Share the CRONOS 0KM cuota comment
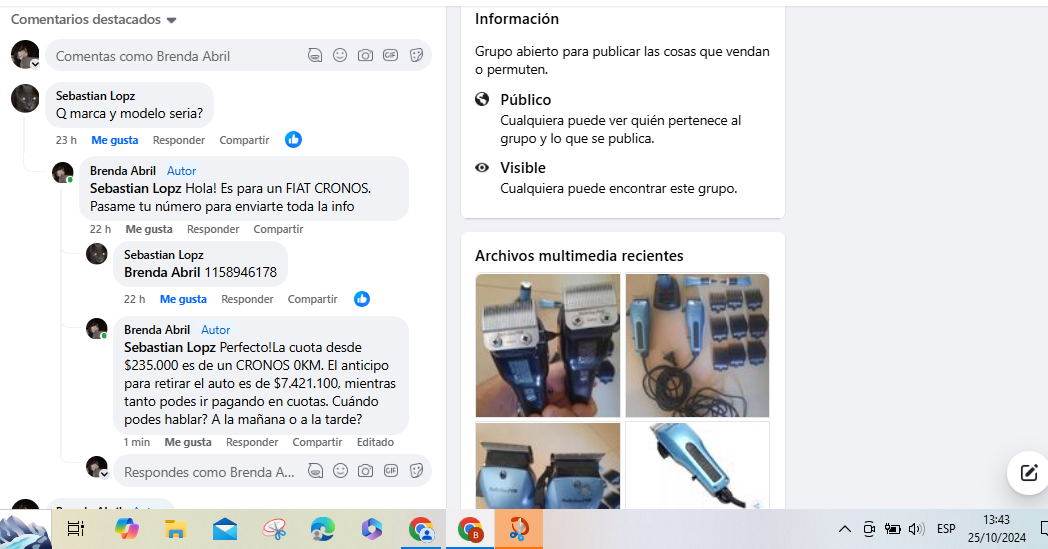Screen dimensions: 1048x549 tap(317, 442)
